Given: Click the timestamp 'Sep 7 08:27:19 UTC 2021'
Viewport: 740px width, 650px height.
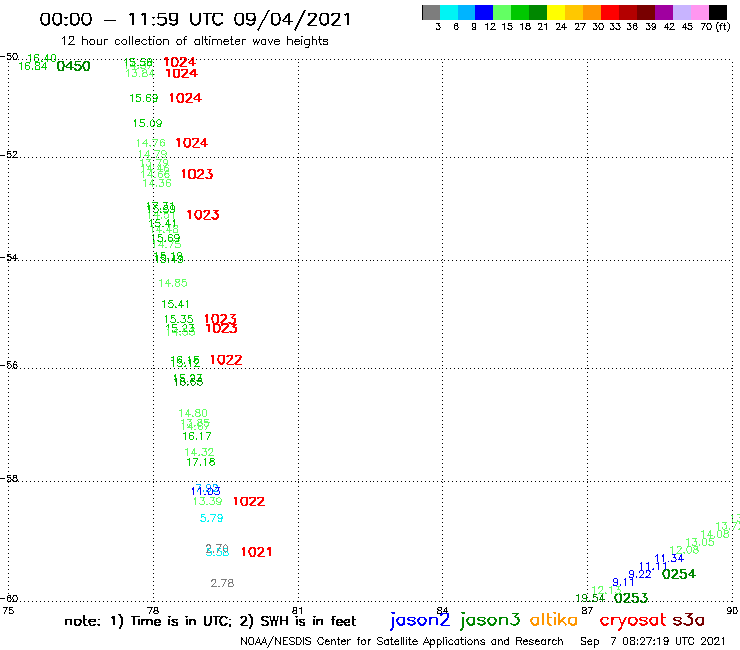Looking at the screenshot, I should (652, 641).
